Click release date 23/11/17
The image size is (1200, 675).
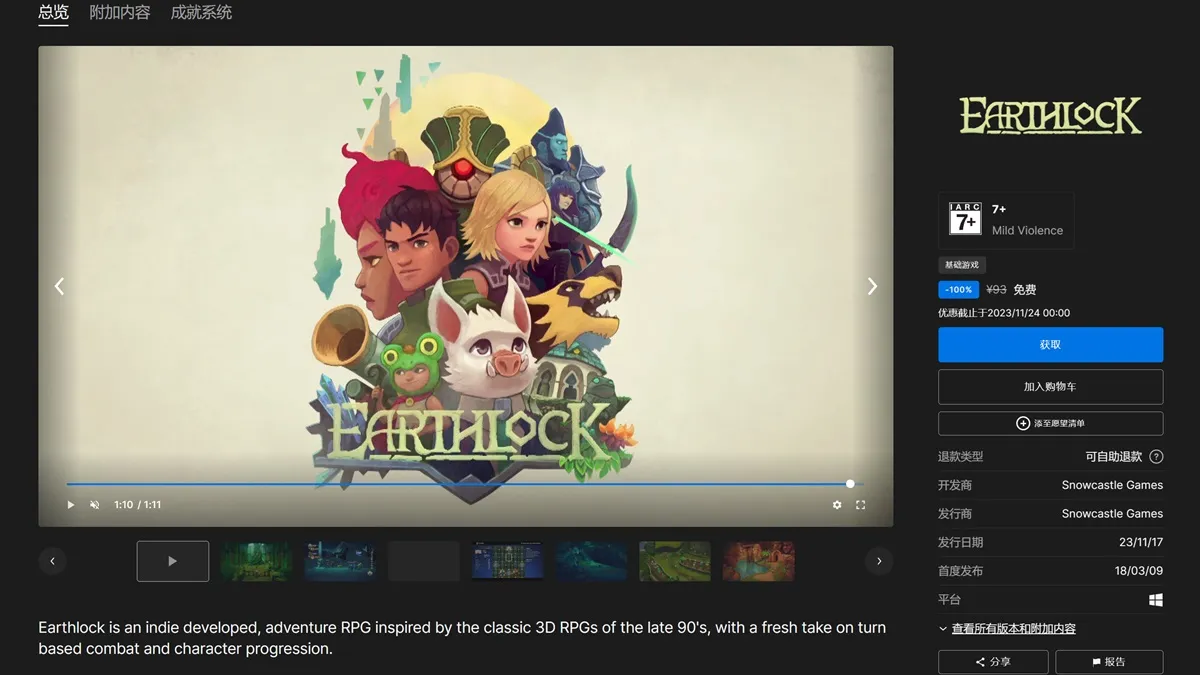pyautogui.click(x=1141, y=542)
